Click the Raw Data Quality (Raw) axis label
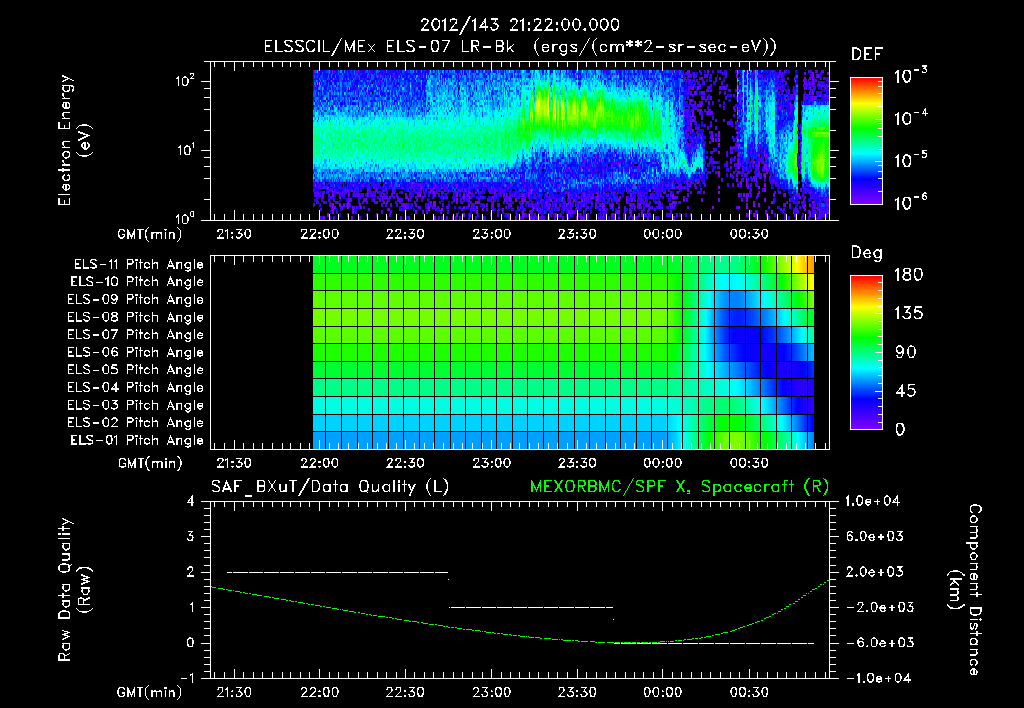1024x708 pixels. [74, 590]
